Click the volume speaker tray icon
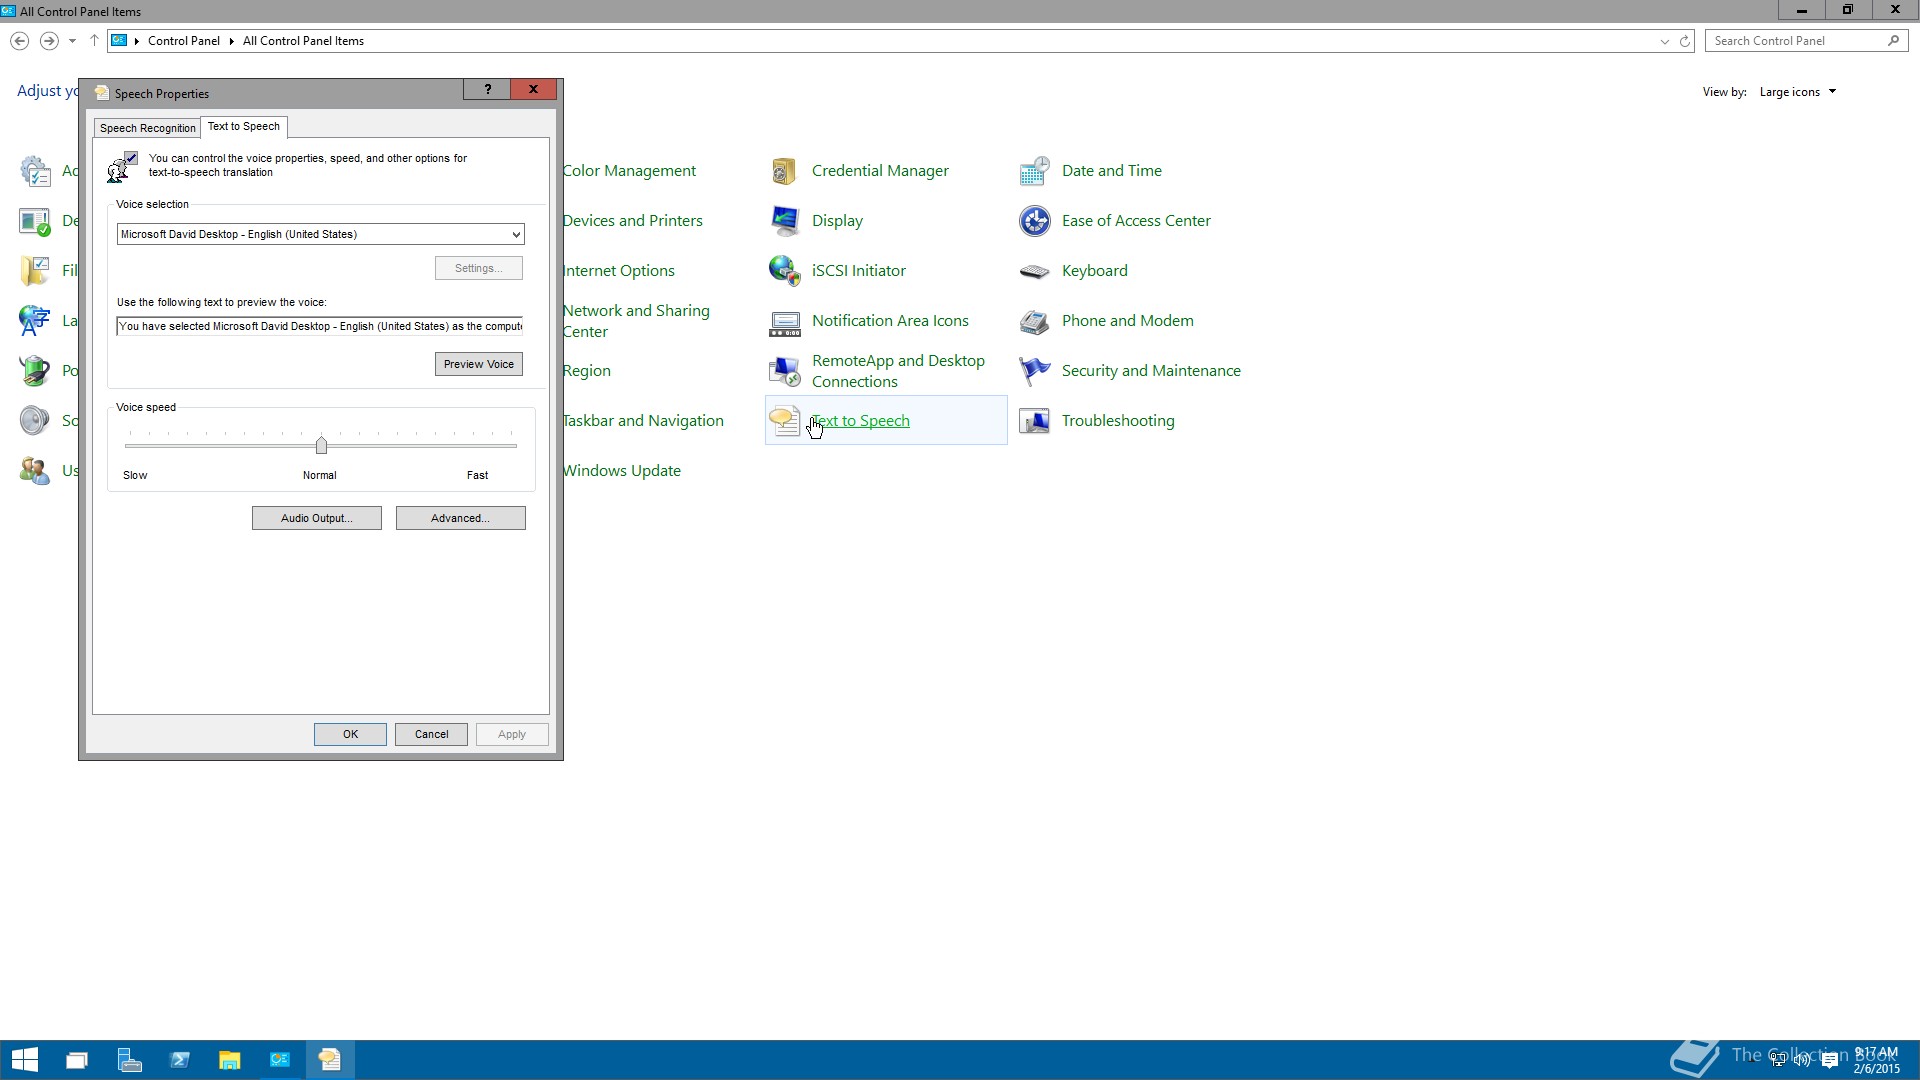The image size is (1920, 1080). pos(1802,1060)
